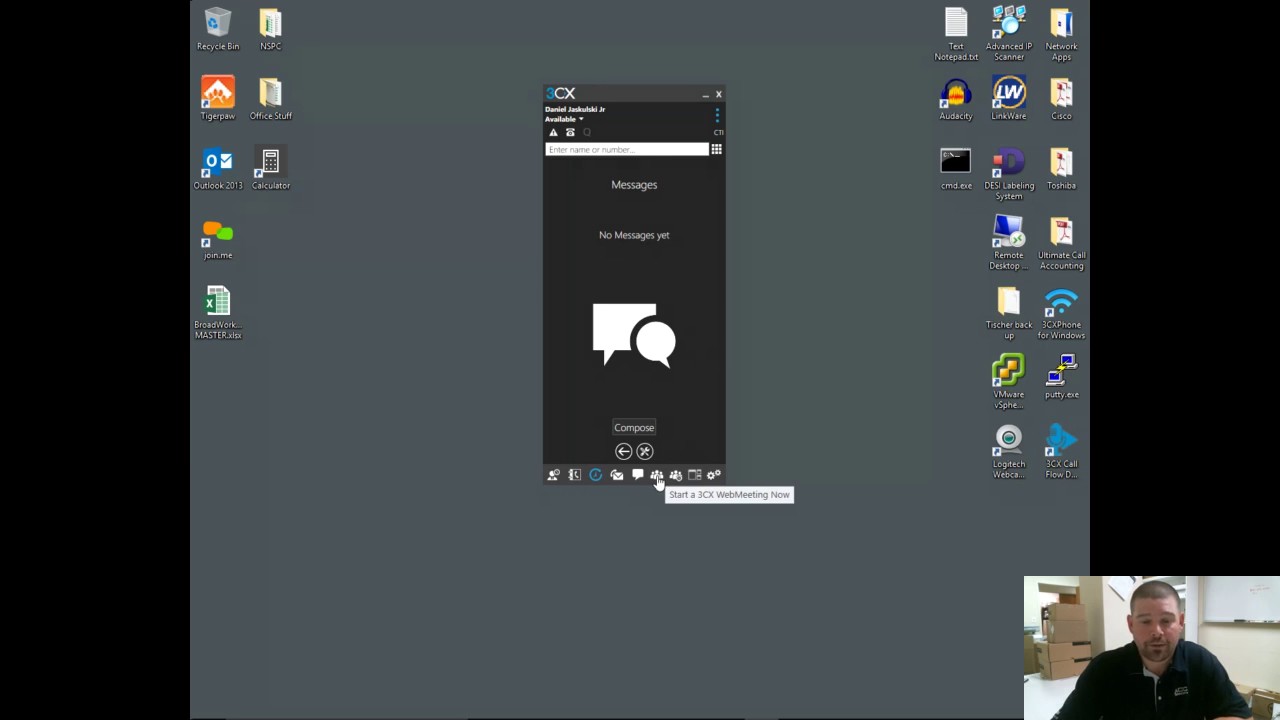Select the Calculator shortcut
Viewport: 1280px width, 720px height.
point(271,168)
